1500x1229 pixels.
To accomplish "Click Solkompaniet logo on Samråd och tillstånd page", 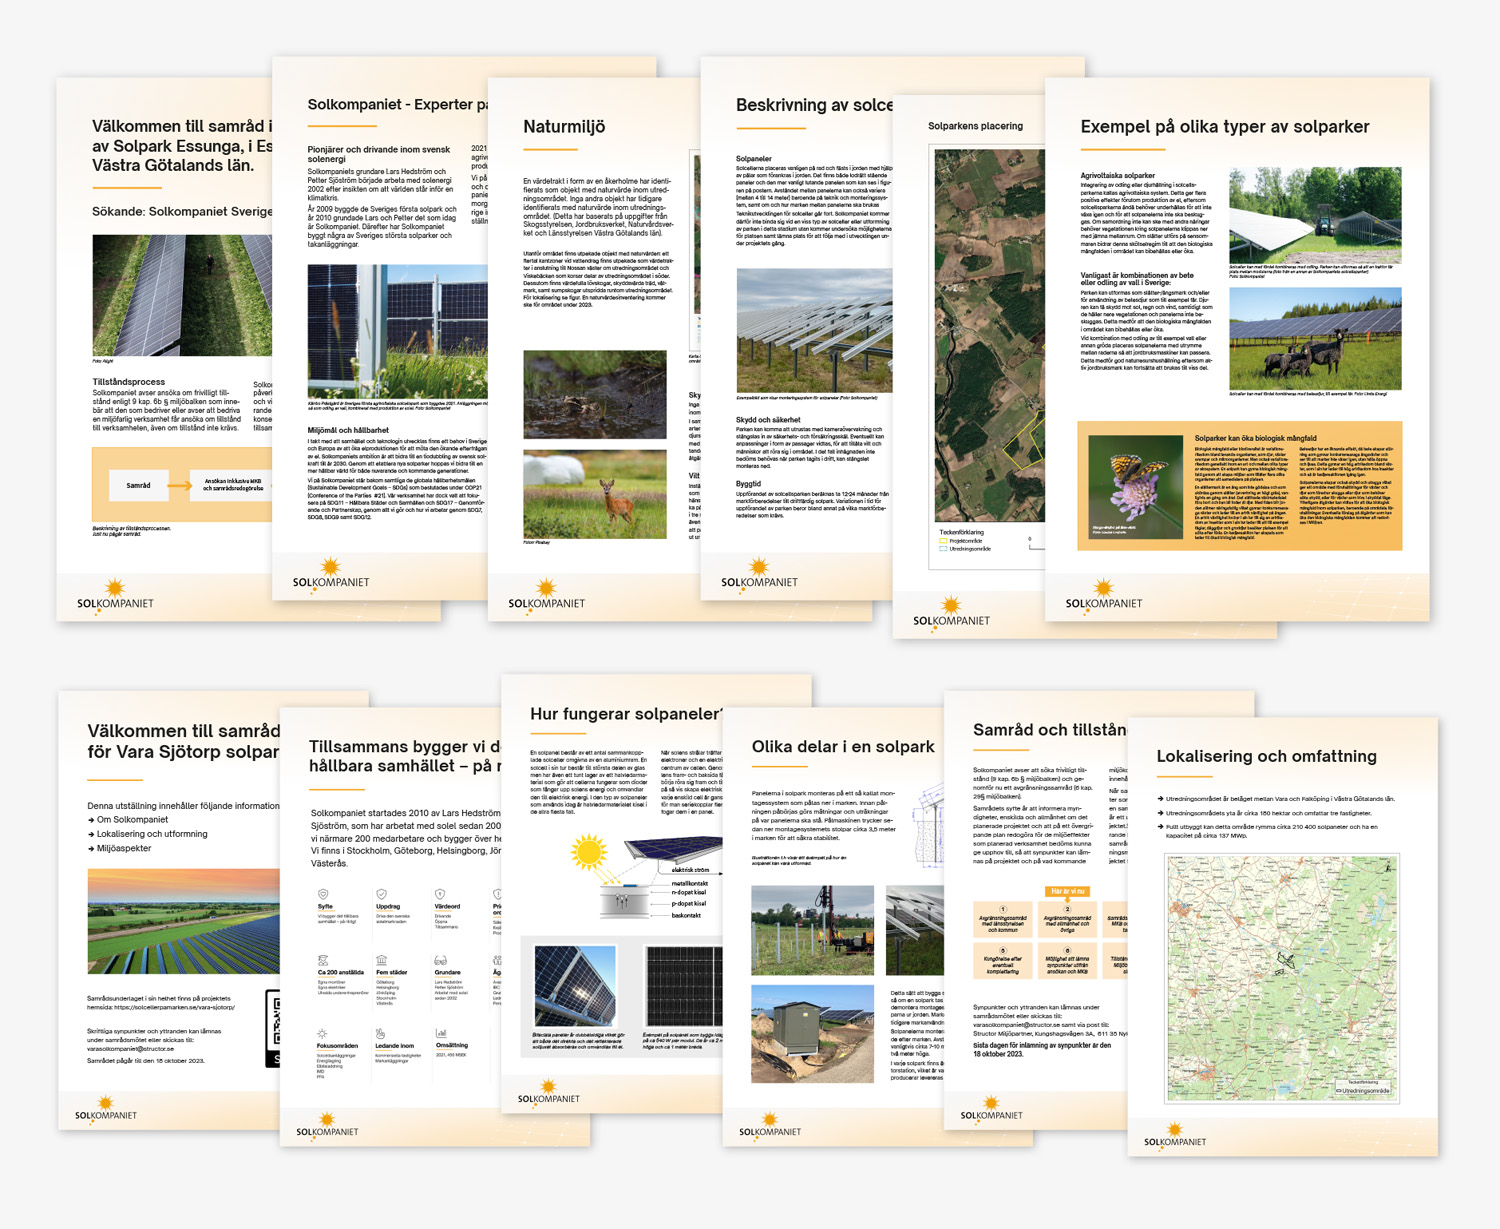I will point(991,1108).
